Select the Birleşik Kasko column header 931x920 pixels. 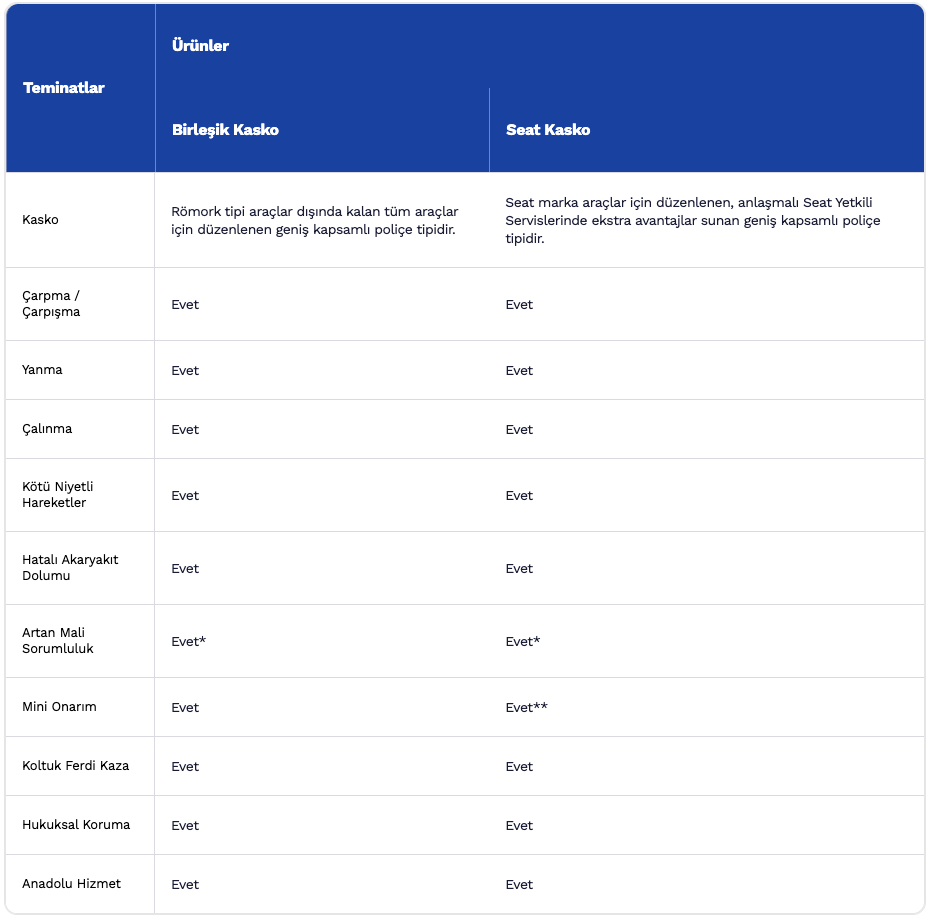pos(225,130)
